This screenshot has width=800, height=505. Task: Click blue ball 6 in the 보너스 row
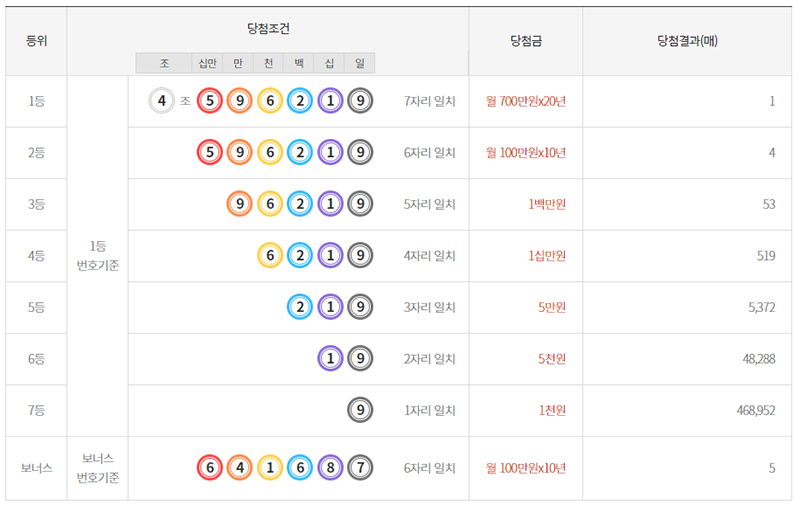coord(300,467)
